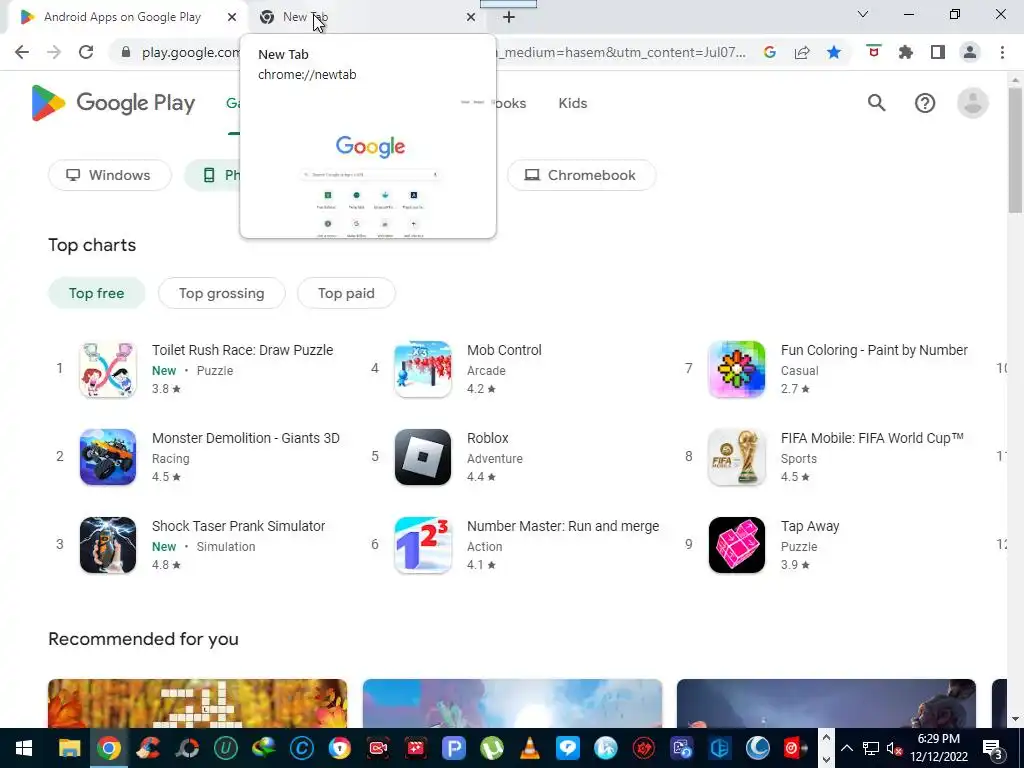Click Google icon in address bar
1024x768 pixels.
click(x=770, y=52)
